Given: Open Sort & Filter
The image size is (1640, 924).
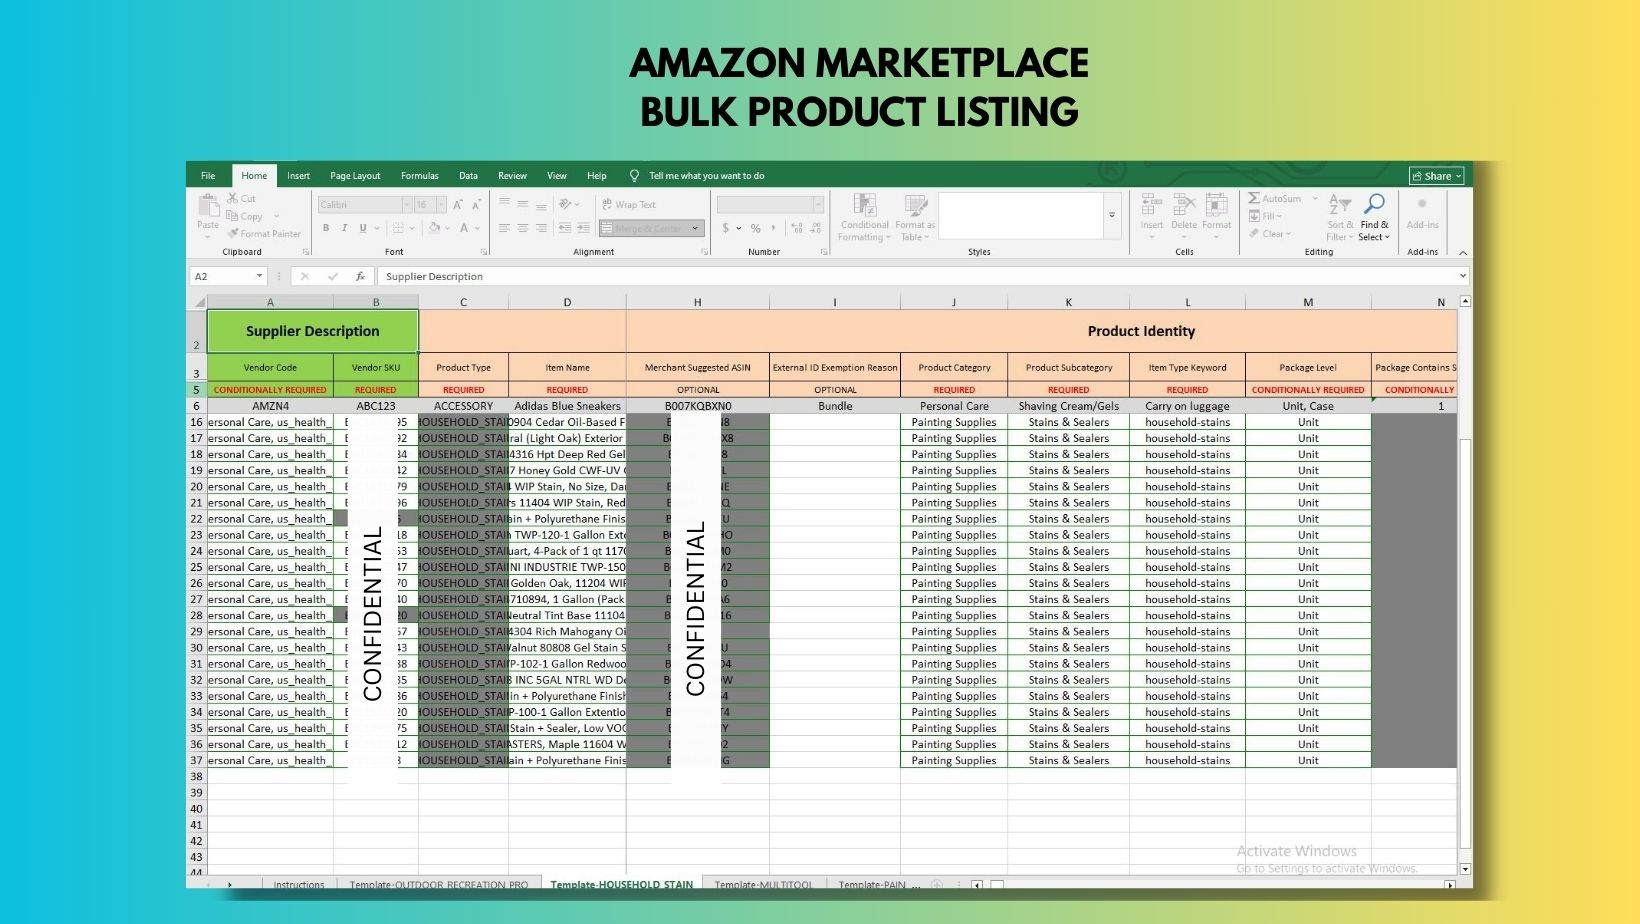Looking at the screenshot, I should pos(1340,217).
